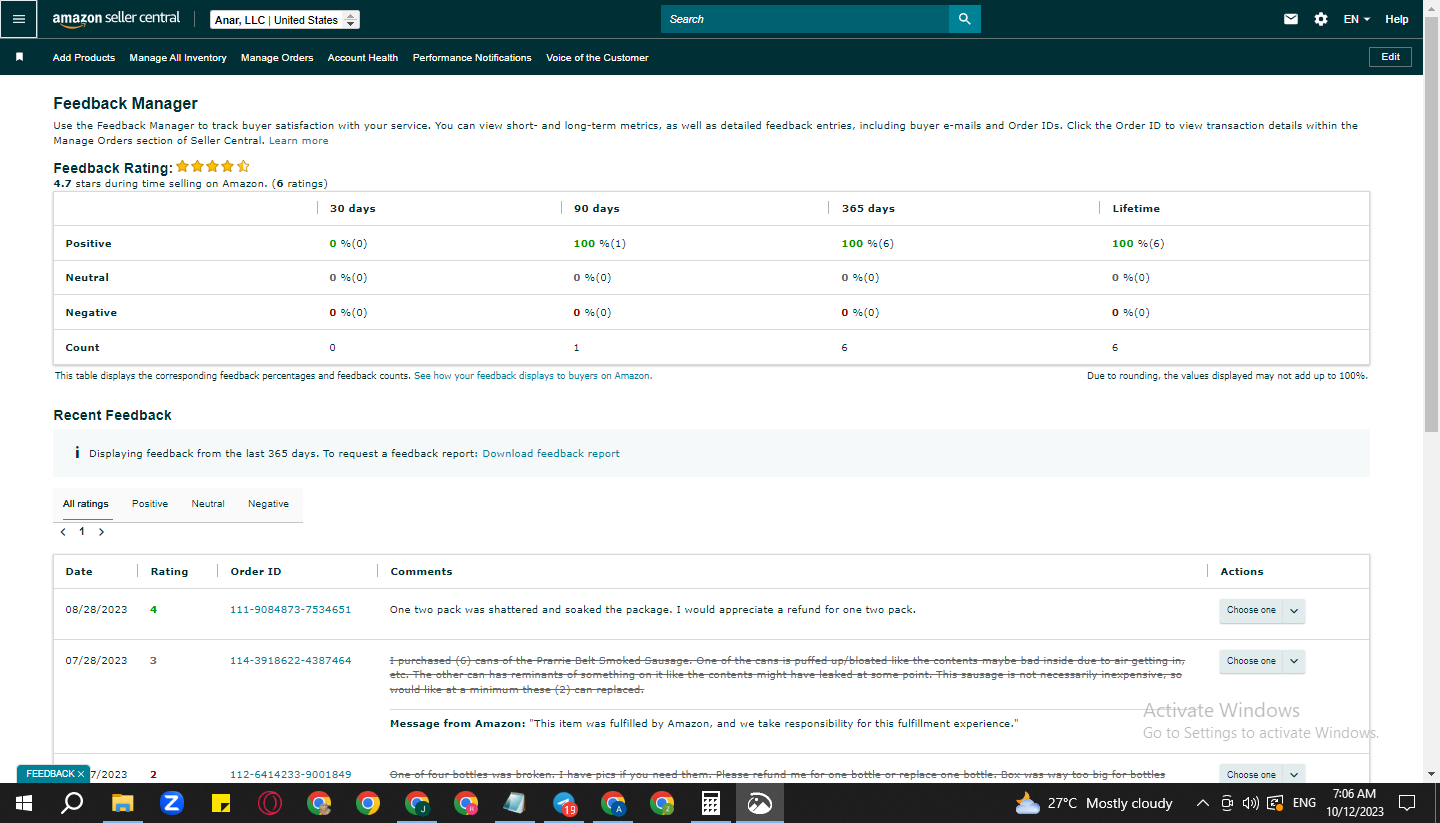Click the 365 days column header
Screen dimensions: 1440x823
[868, 208]
